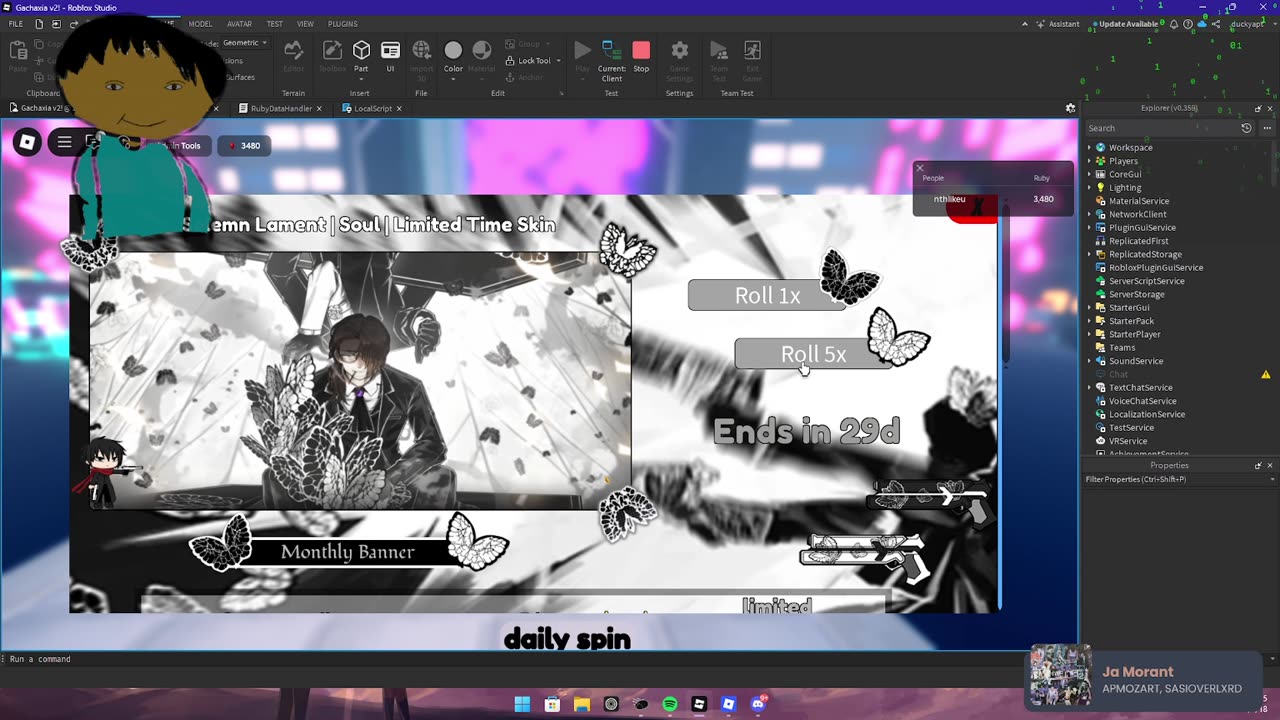Click the Explorer filter history icon
The width and height of the screenshot is (1280, 720).
[x=1246, y=128]
